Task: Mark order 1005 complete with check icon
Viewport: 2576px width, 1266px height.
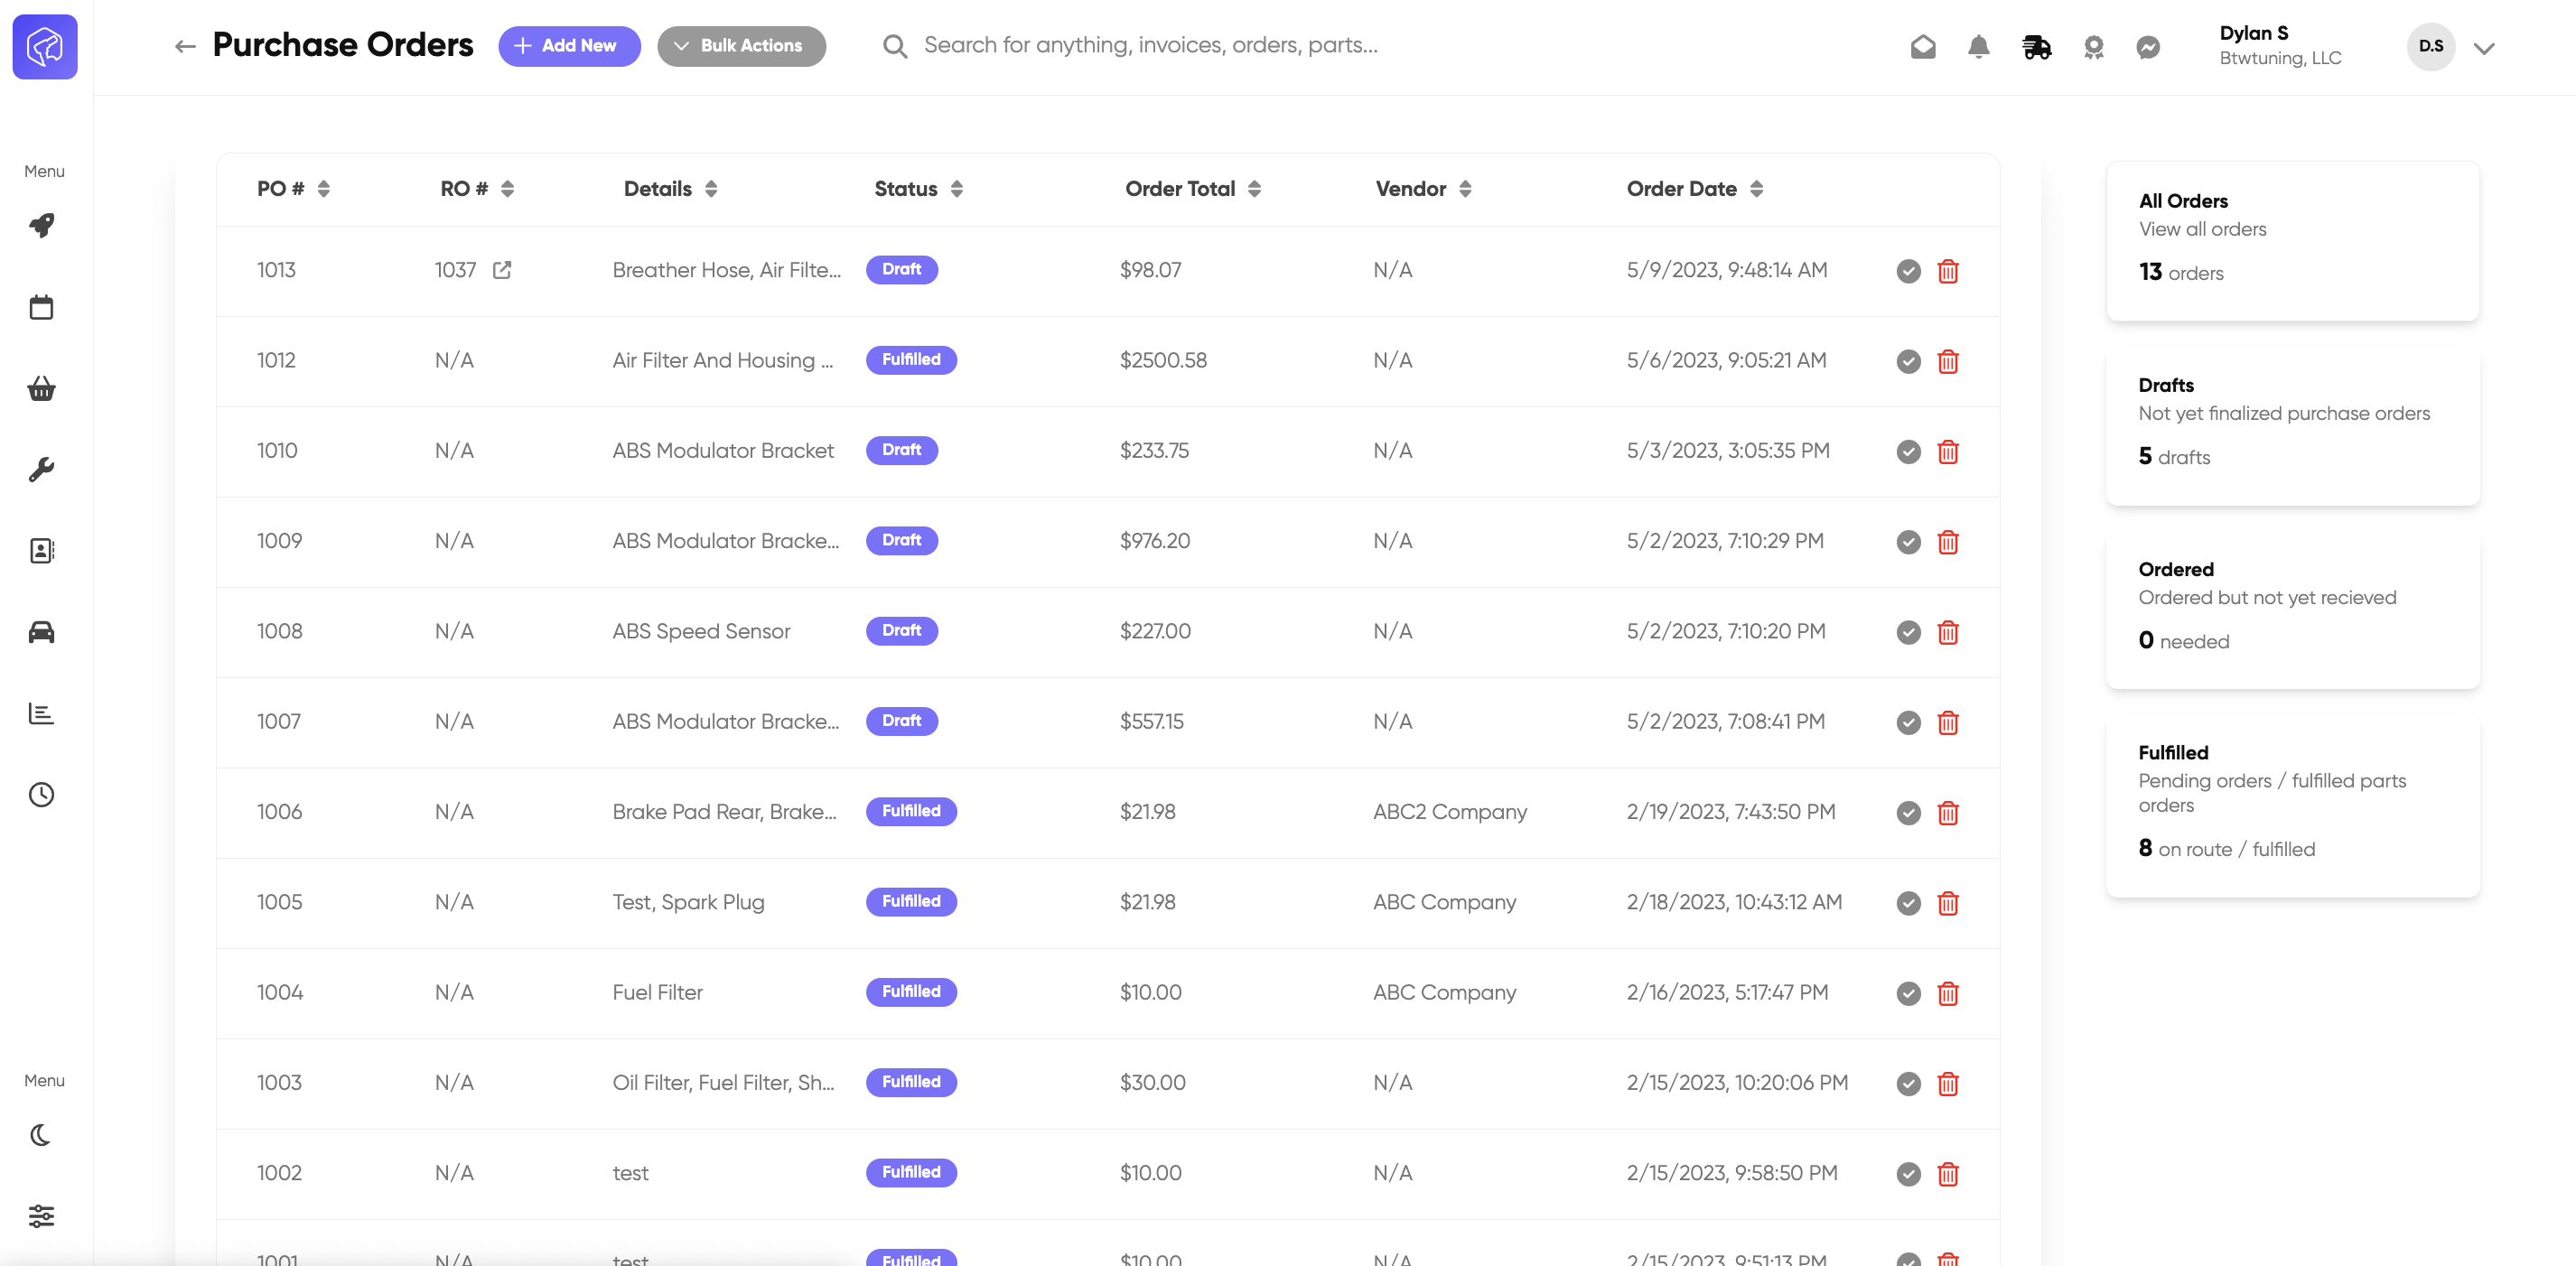Action: point(1908,903)
